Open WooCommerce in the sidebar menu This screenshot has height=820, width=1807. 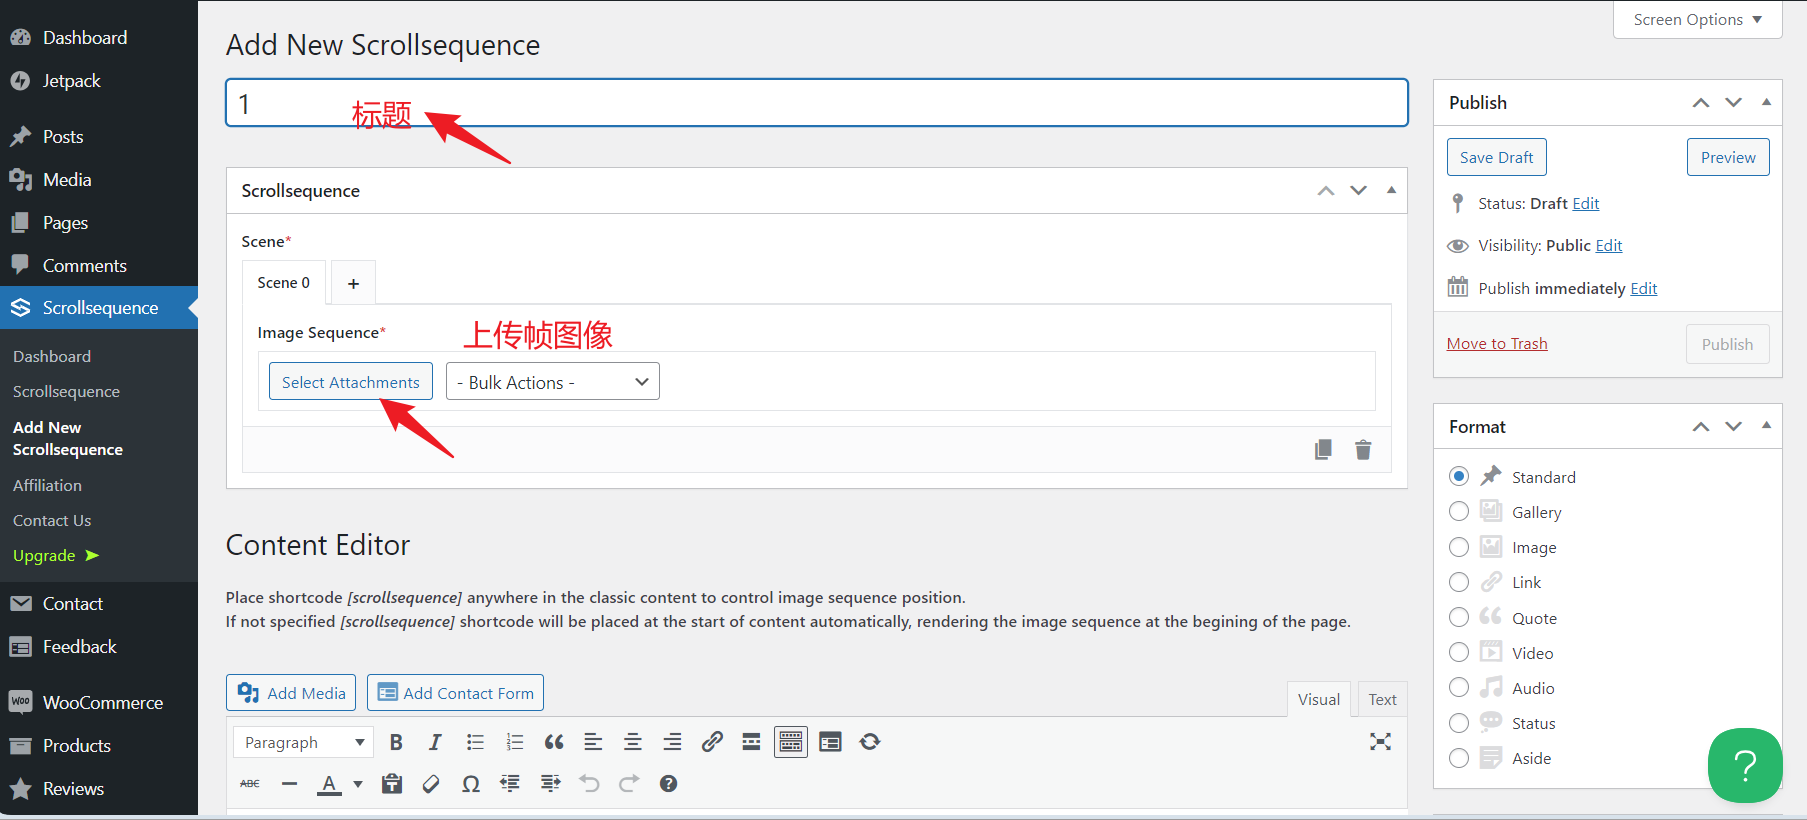click(102, 703)
